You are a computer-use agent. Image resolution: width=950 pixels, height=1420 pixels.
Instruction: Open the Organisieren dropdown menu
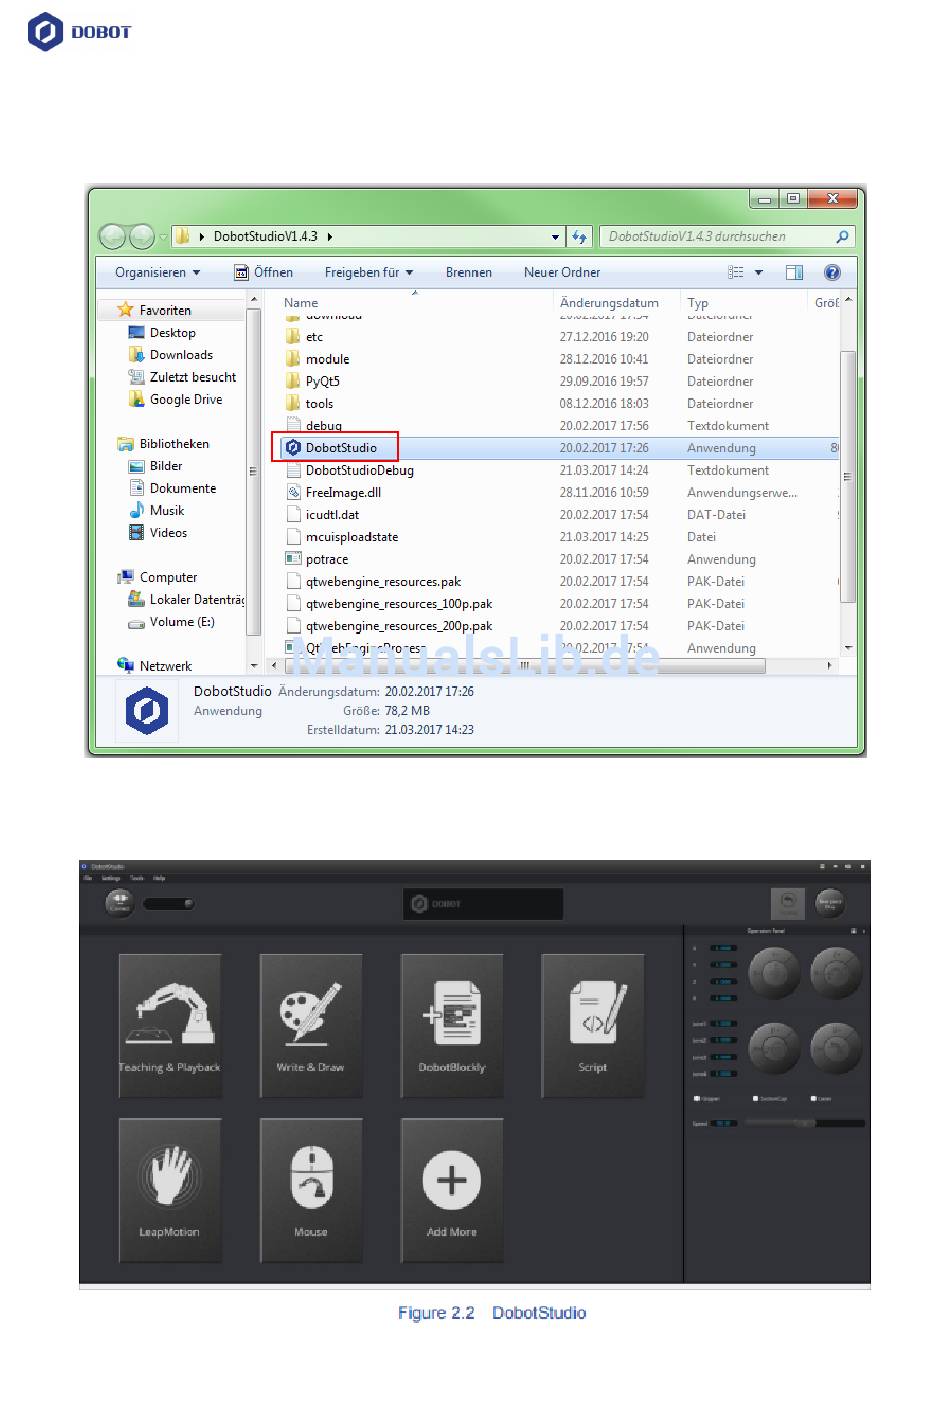(157, 272)
